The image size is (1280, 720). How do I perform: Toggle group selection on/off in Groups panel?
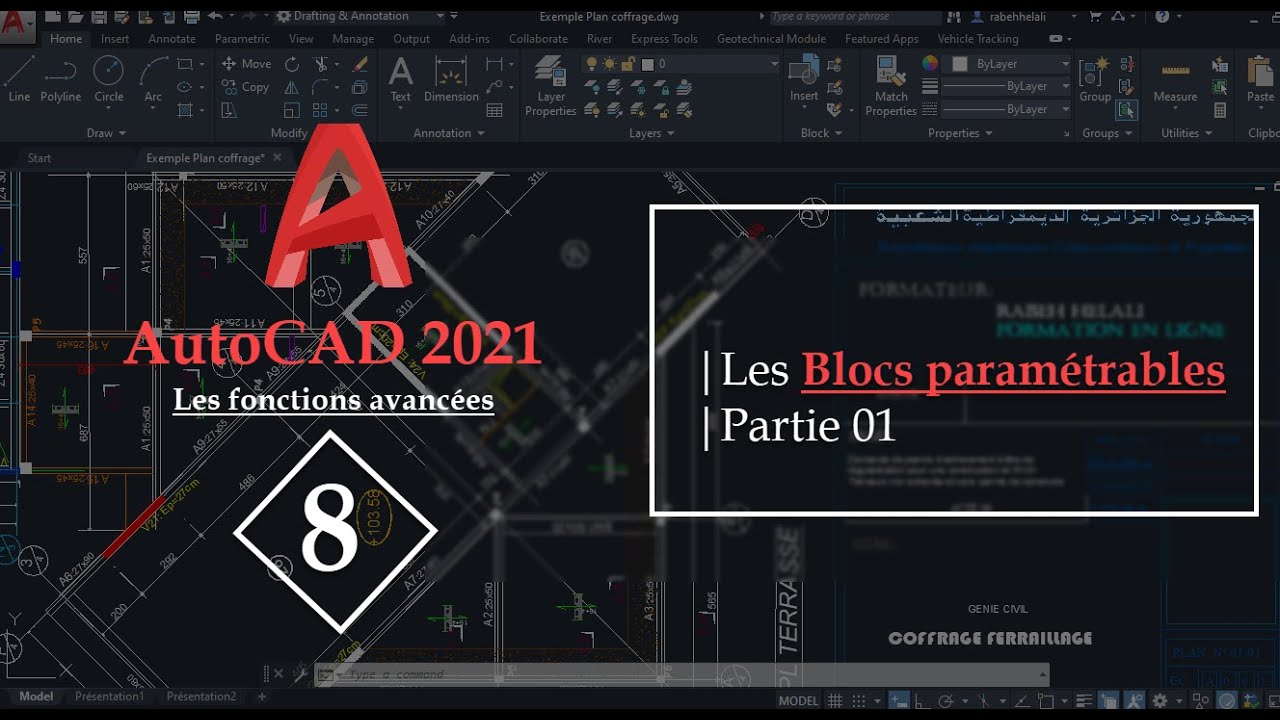click(x=1127, y=110)
